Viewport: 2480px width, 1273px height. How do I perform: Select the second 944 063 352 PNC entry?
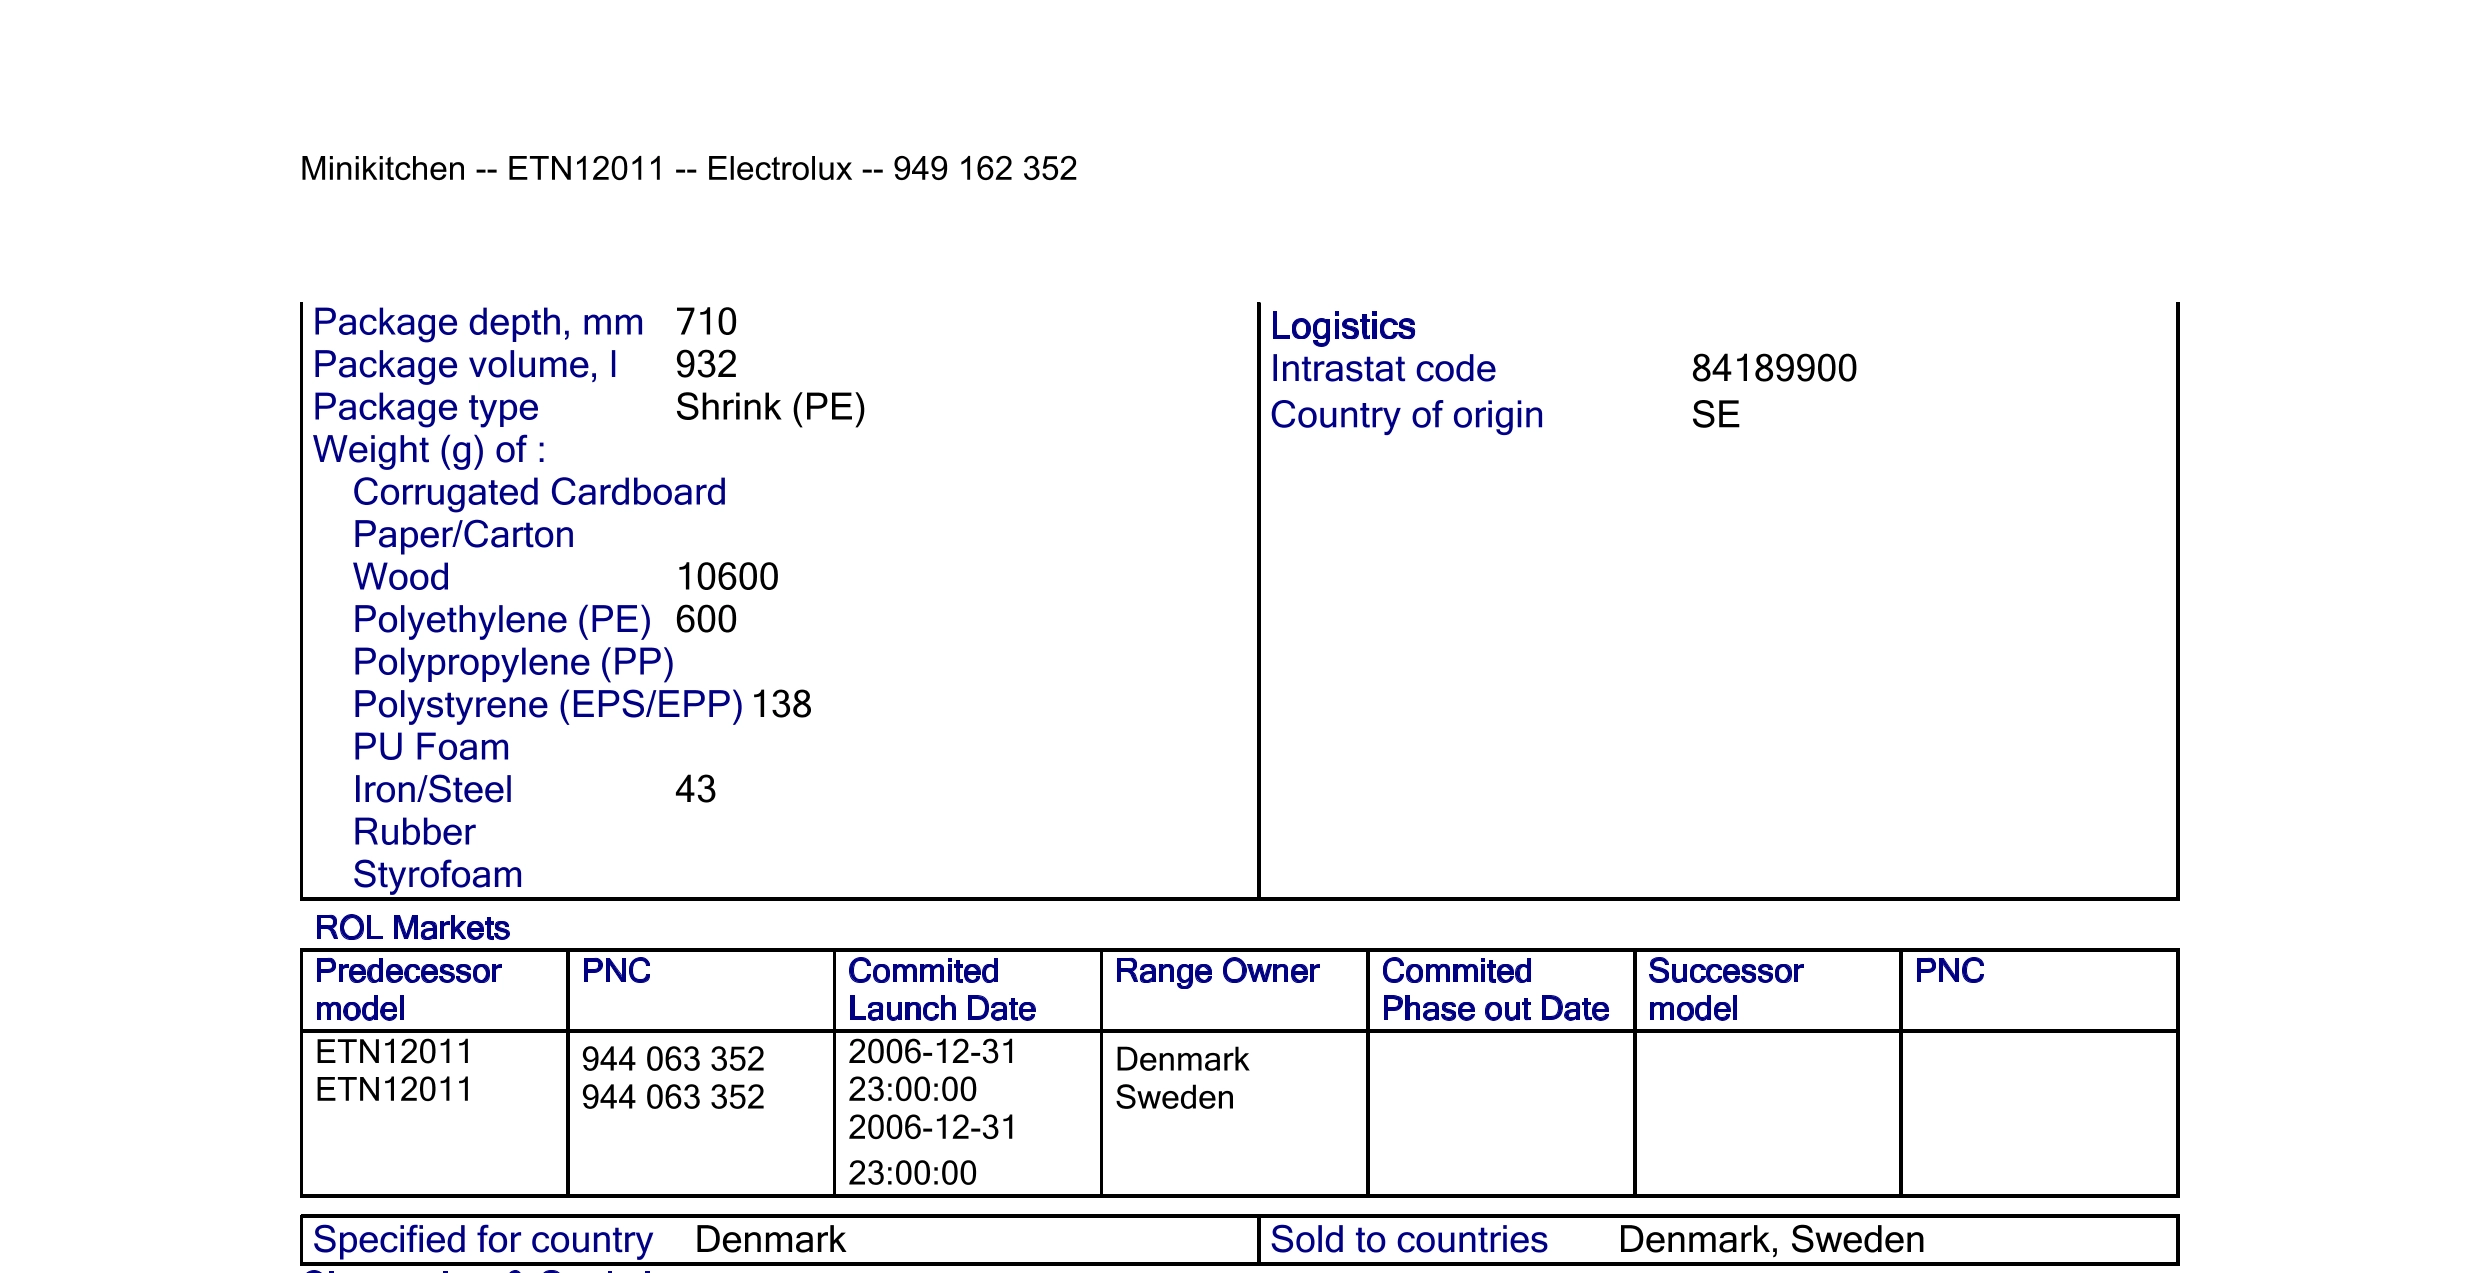673,1097
